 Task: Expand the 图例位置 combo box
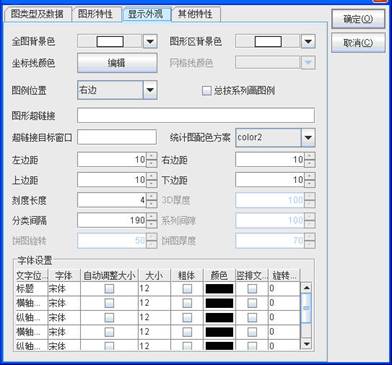(150, 90)
